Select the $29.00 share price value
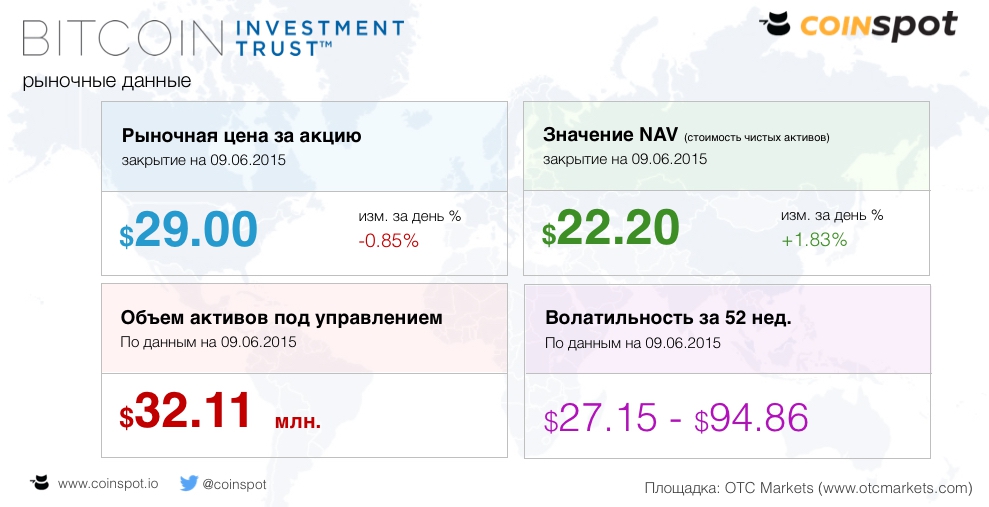The image size is (989, 507). [x=189, y=231]
